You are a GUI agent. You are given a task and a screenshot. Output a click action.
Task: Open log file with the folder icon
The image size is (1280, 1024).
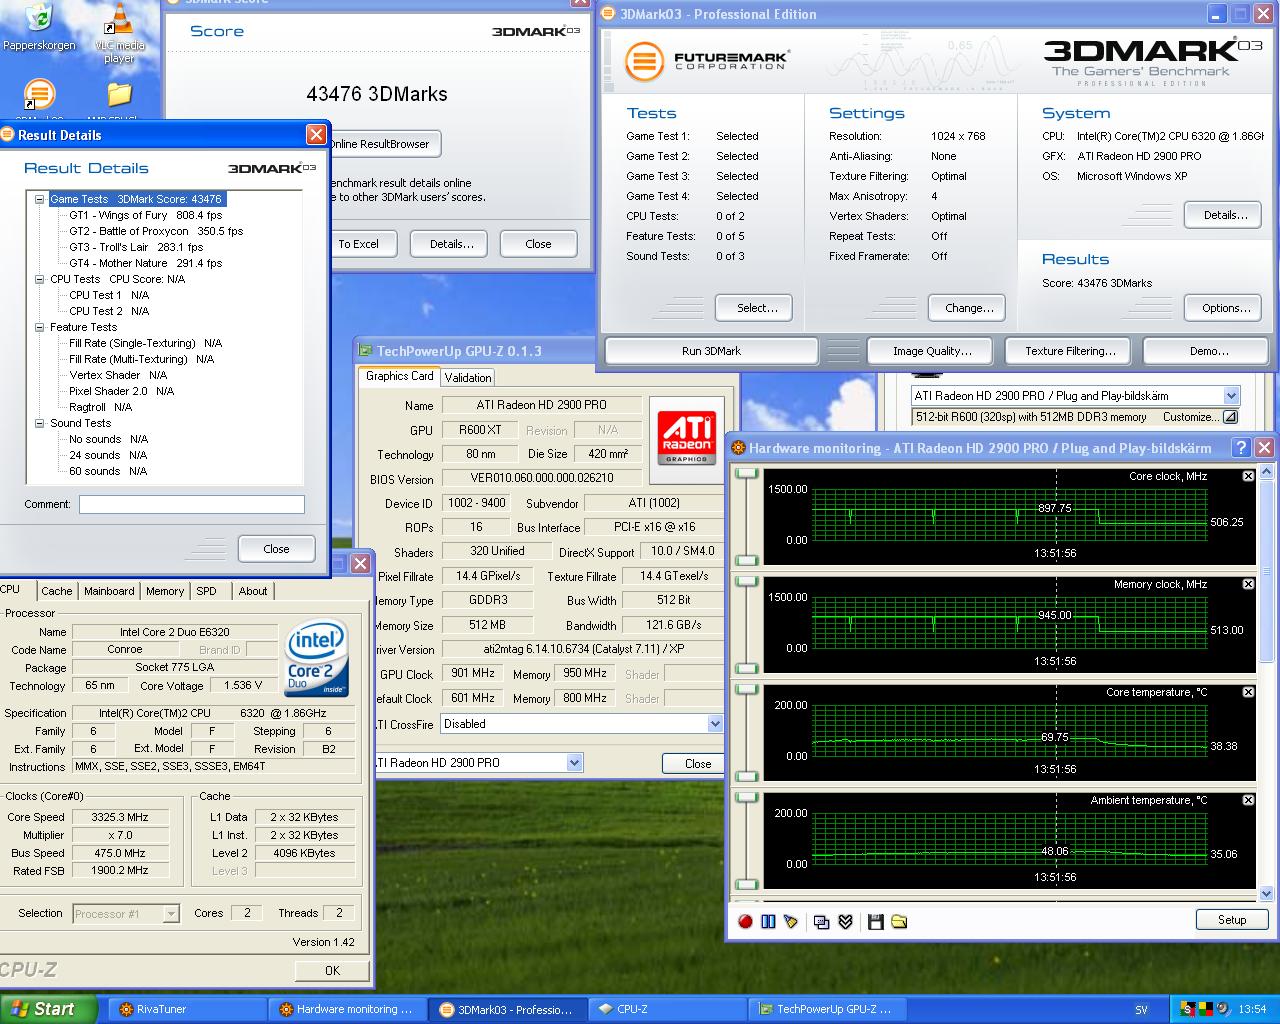[x=899, y=921]
